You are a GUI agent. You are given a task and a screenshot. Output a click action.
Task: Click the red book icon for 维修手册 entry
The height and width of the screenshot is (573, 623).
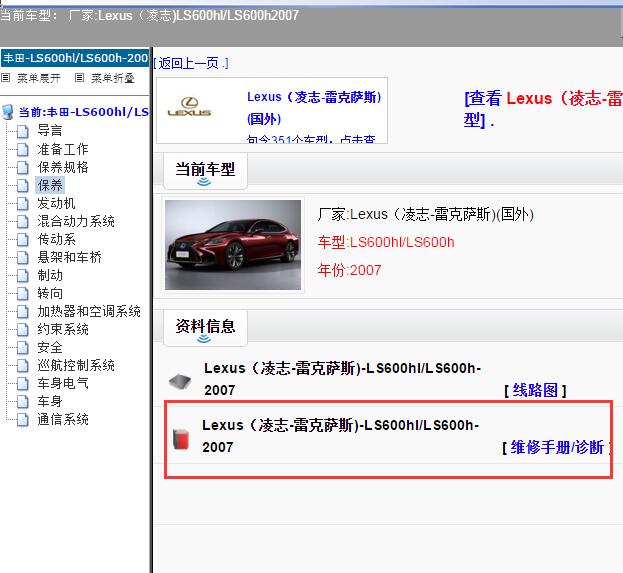[x=181, y=439]
